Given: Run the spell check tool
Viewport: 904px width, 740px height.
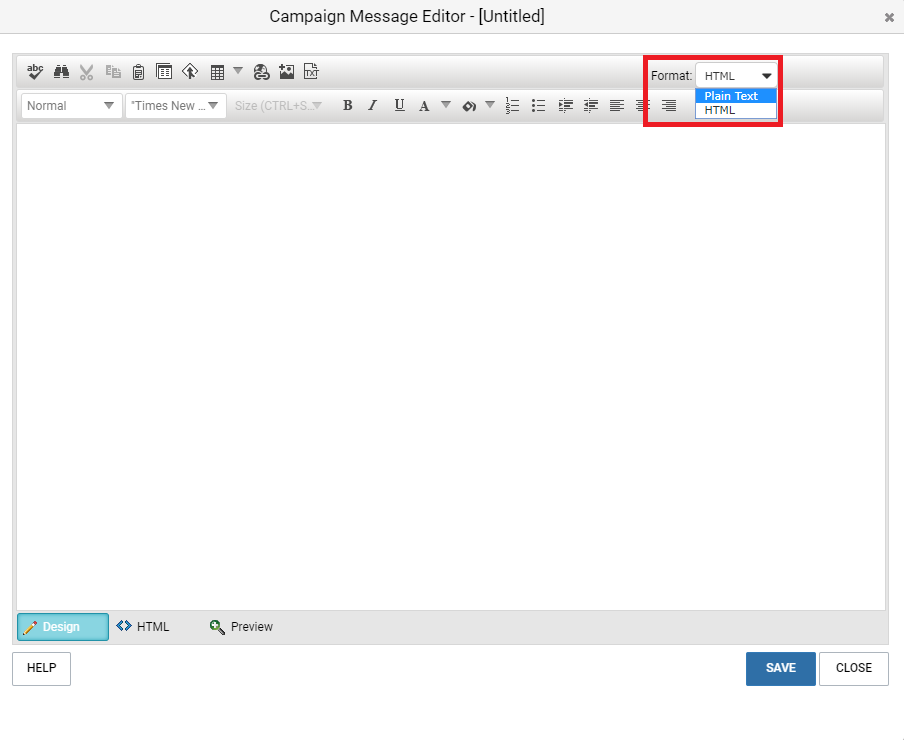Looking at the screenshot, I should point(35,72).
